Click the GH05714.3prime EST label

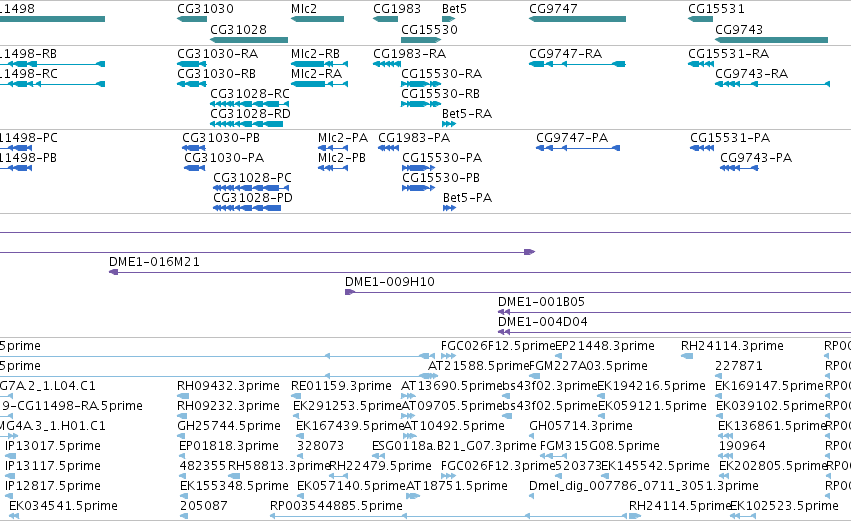click(x=581, y=426)
